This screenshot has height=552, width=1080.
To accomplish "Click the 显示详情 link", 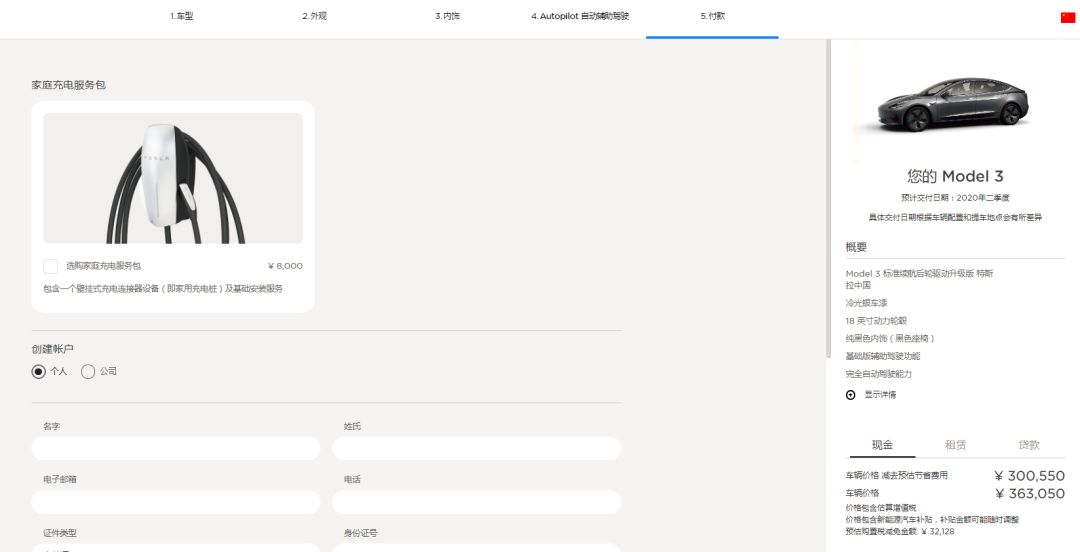I will (x=880, y=395).
